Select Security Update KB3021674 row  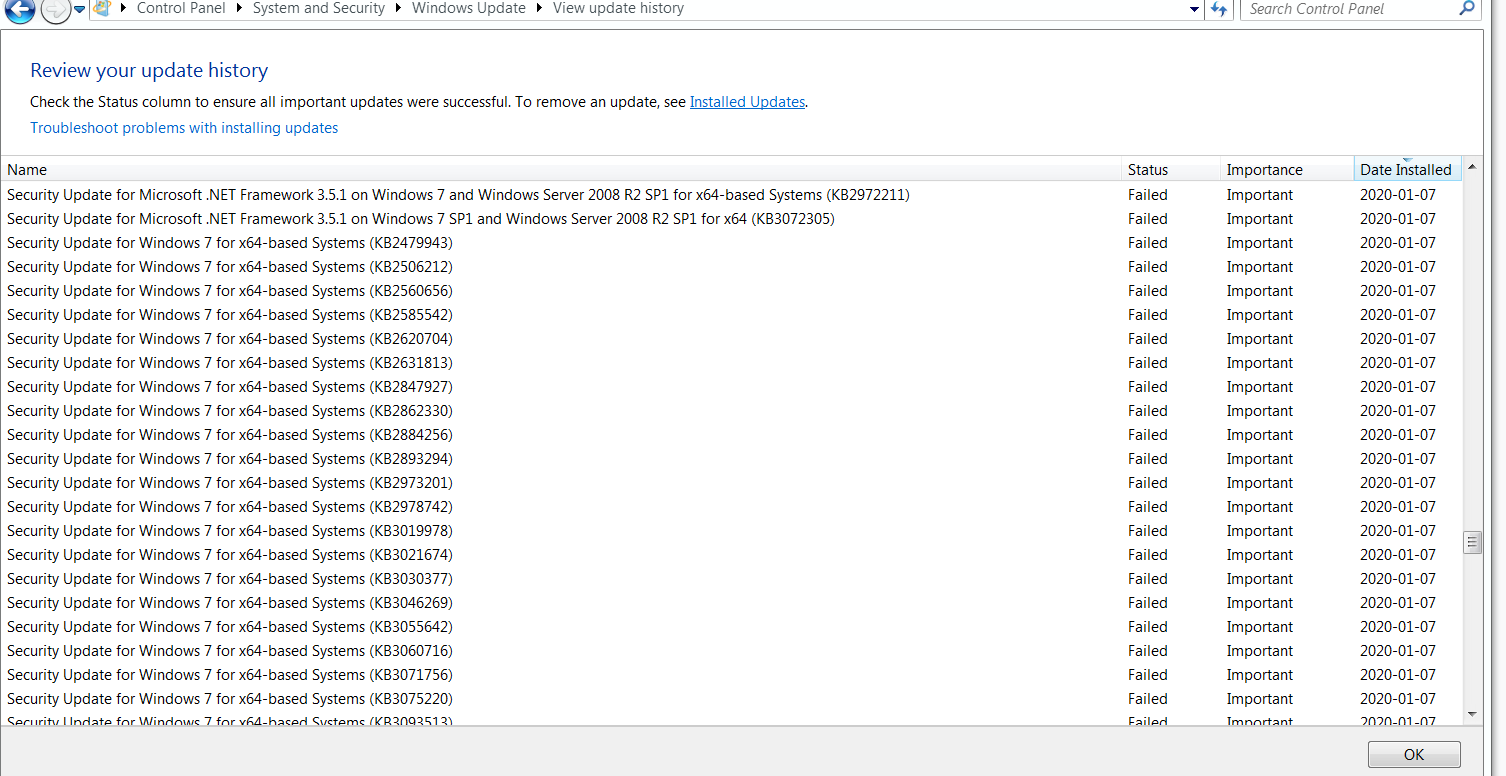(x=731, y=555)
